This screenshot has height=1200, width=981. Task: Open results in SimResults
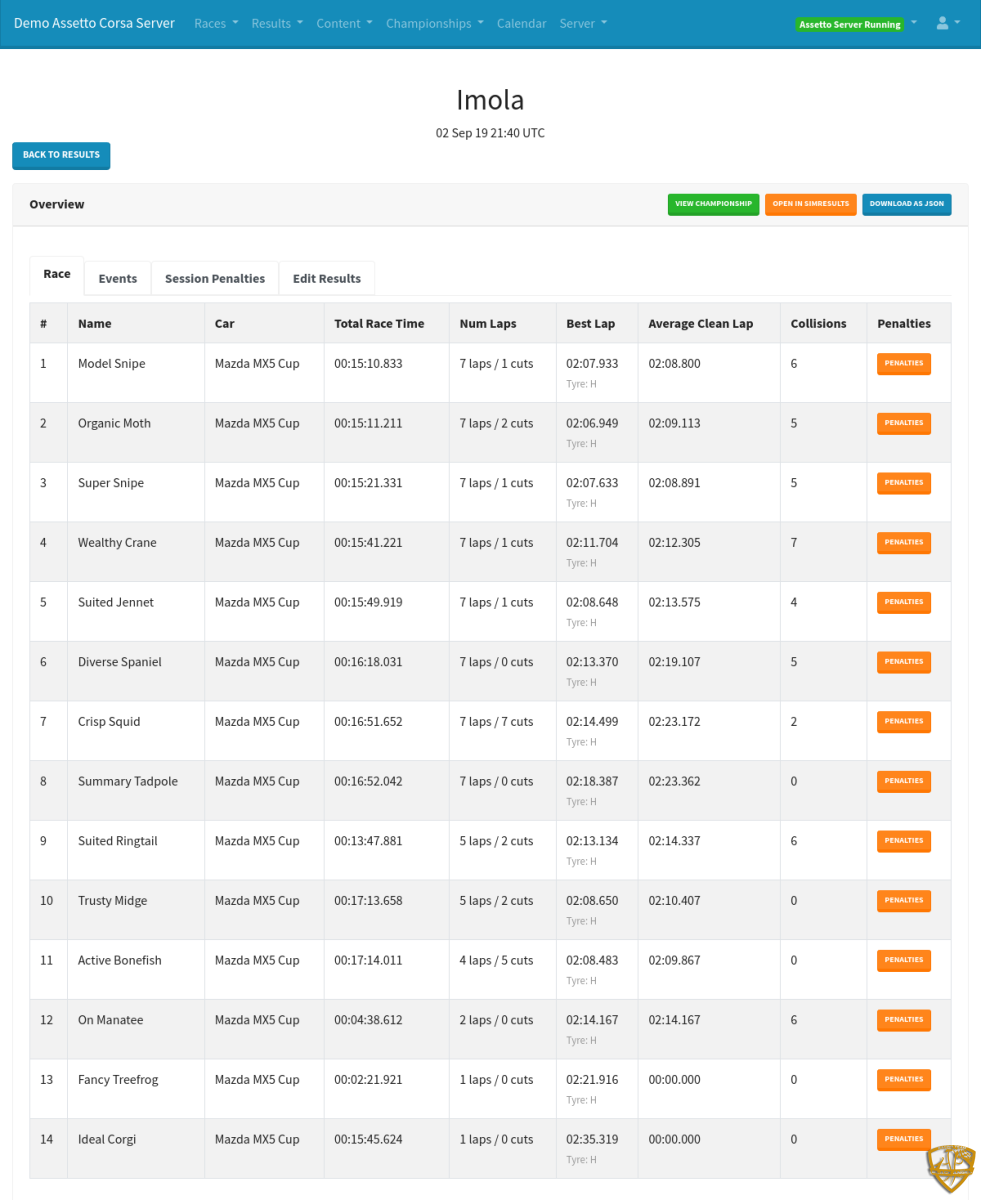(810, 204)
